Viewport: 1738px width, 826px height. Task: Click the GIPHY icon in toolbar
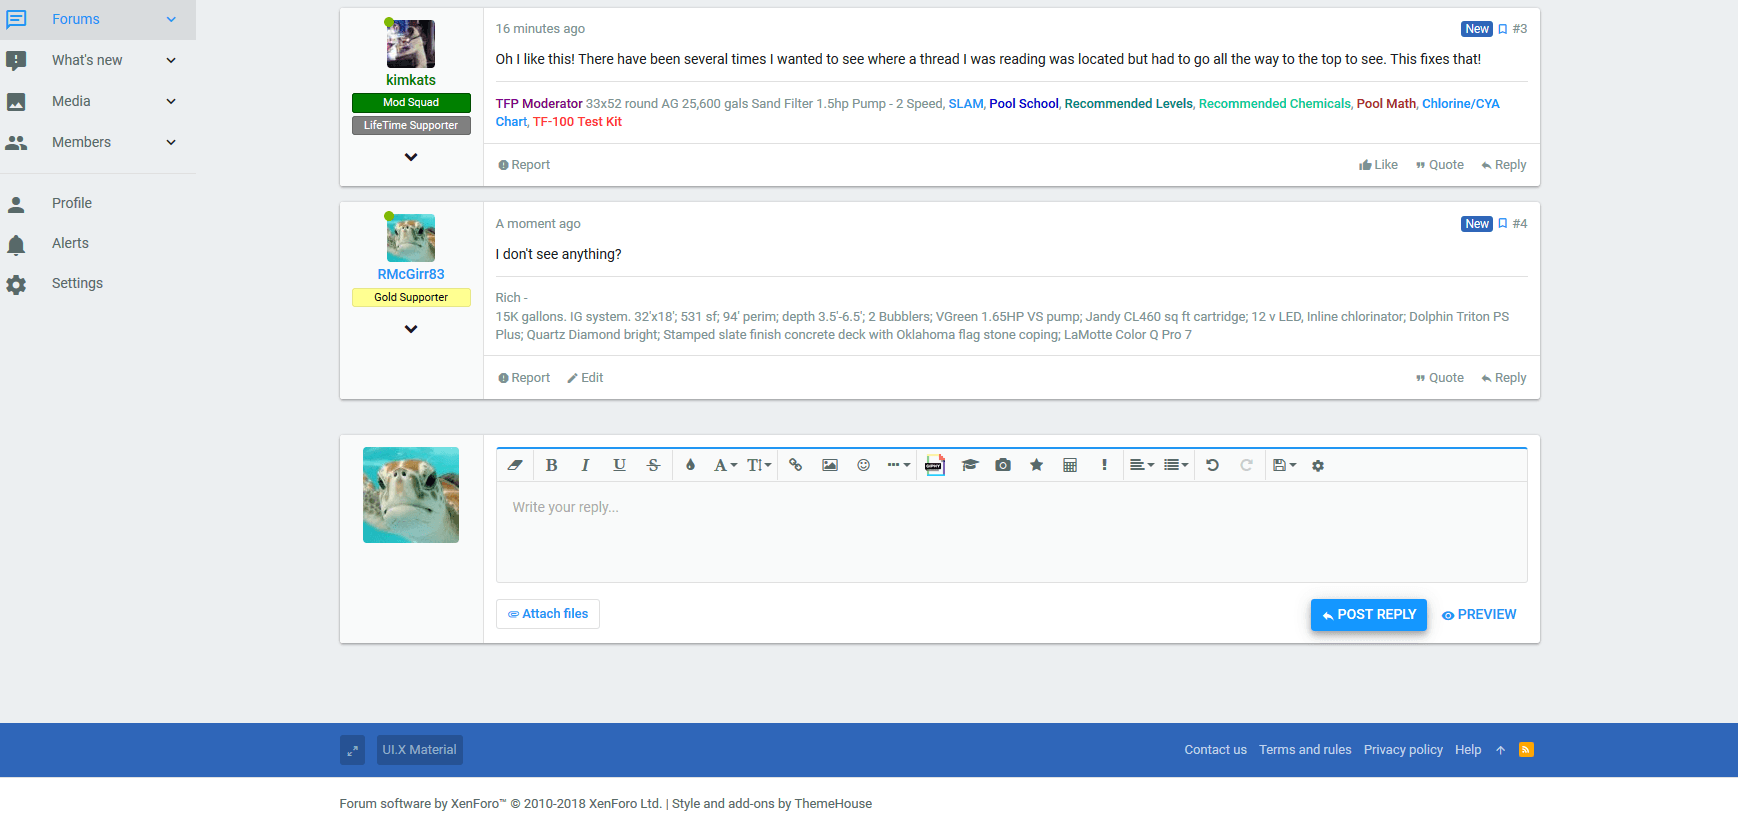934,465
